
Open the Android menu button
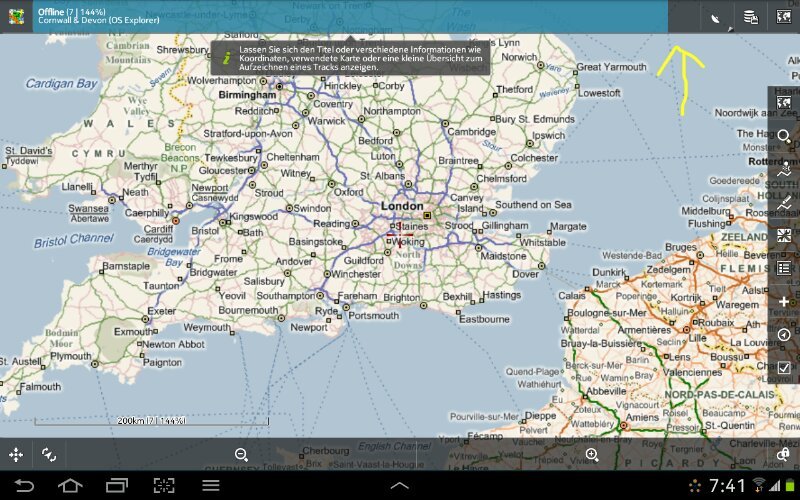pyautogui.click(x=211, y=485)
